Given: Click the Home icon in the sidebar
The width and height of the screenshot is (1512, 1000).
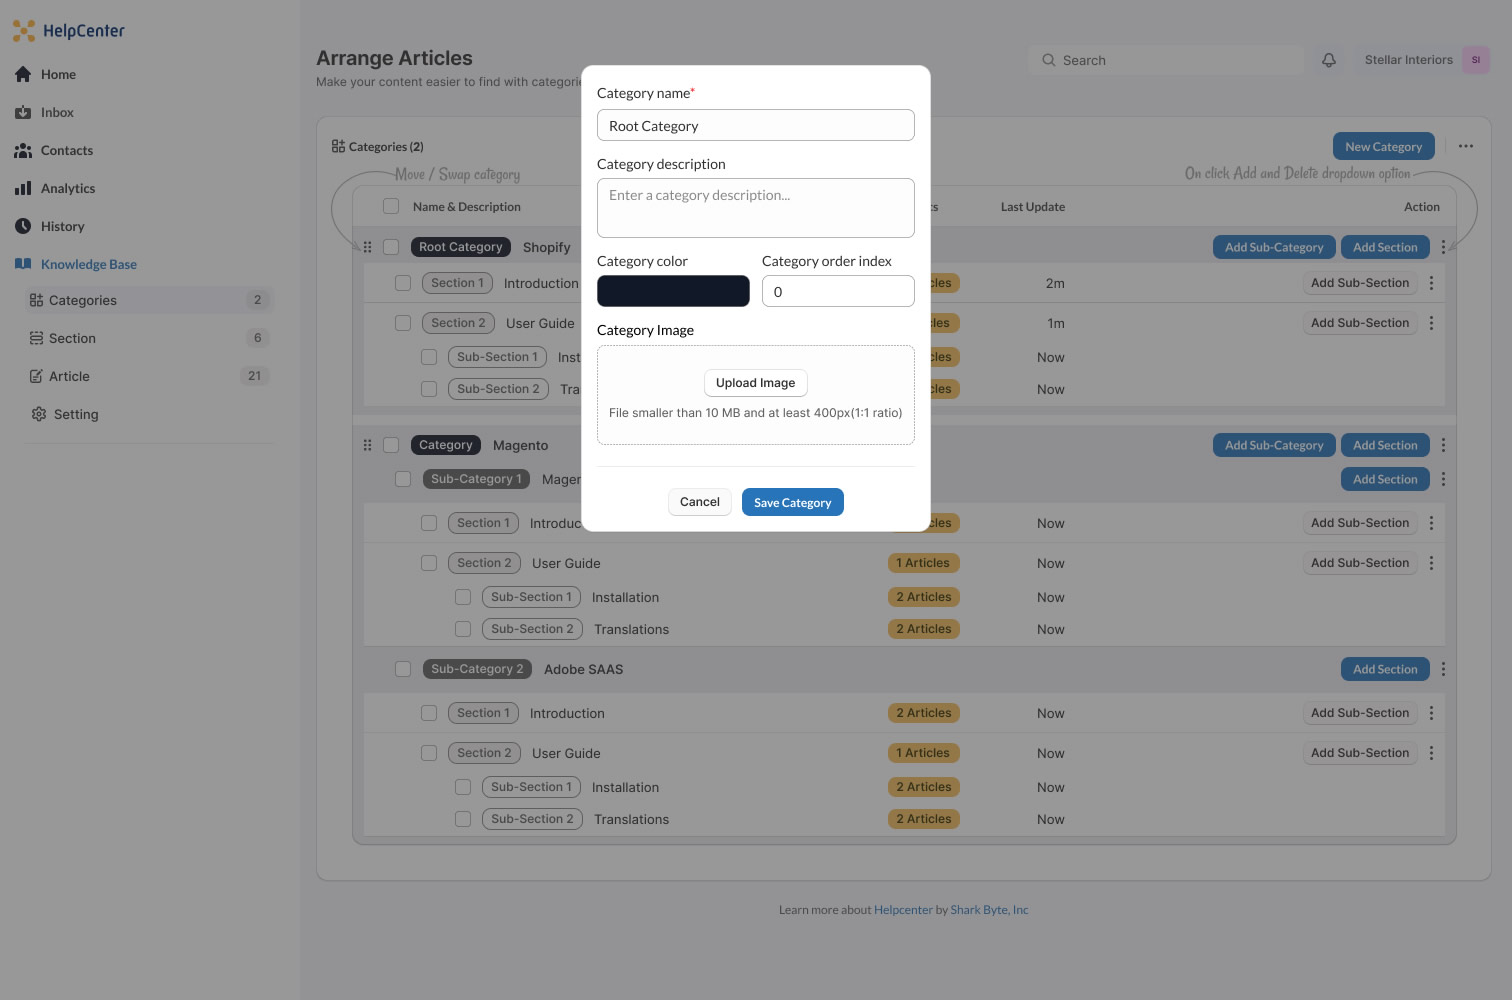Looking at the screenshot, I should point(22,74).
